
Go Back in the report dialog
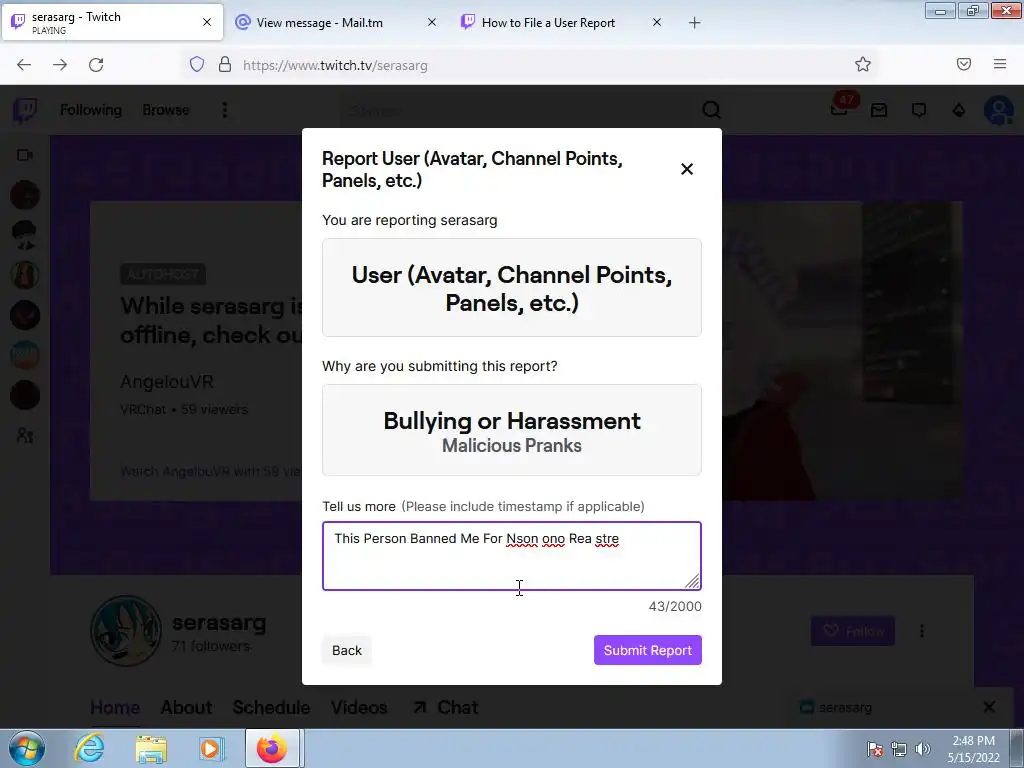coord(346,650)
